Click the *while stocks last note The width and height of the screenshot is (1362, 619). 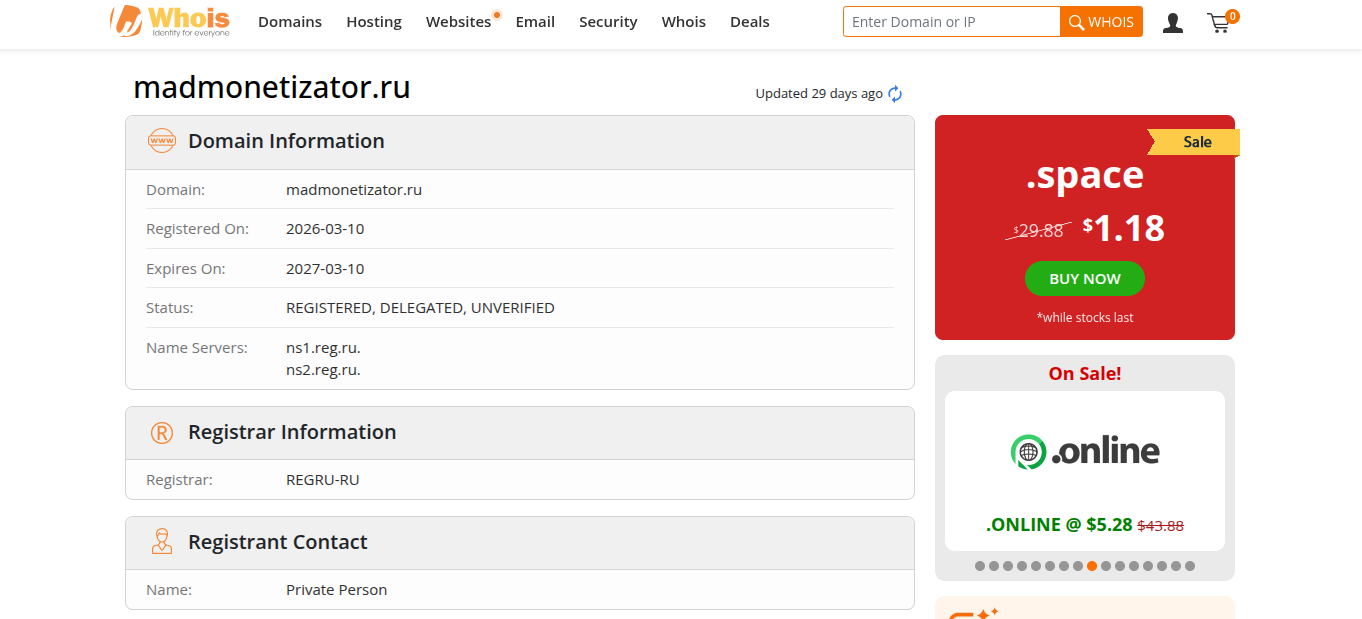pos(1085,318)
